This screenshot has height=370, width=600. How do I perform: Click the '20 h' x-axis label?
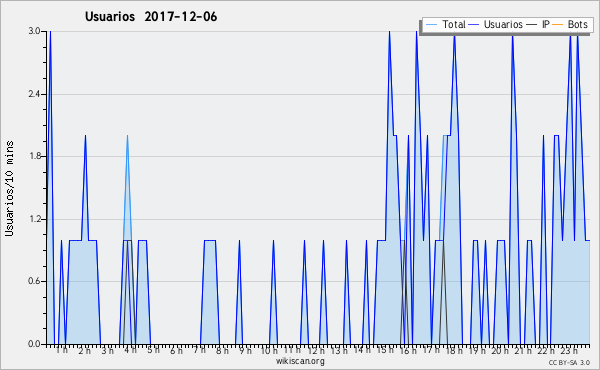[500, 350]
